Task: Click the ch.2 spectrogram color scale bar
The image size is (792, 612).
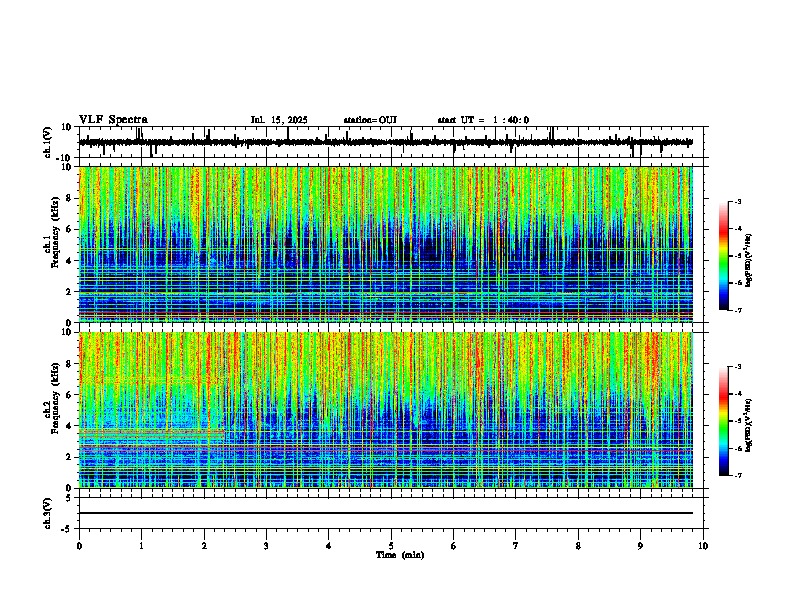Action: coord(724,421)
